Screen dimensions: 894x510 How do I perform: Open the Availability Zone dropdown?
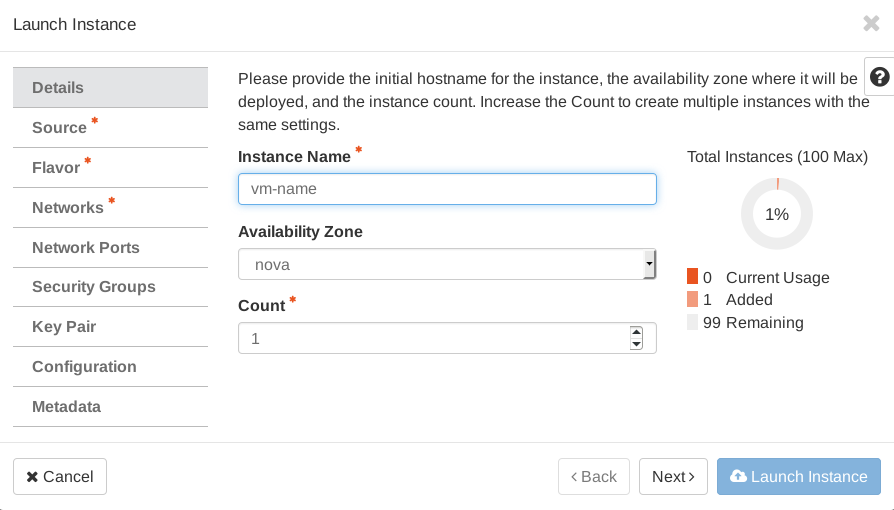pyautogui.click(x=447, y=264)
